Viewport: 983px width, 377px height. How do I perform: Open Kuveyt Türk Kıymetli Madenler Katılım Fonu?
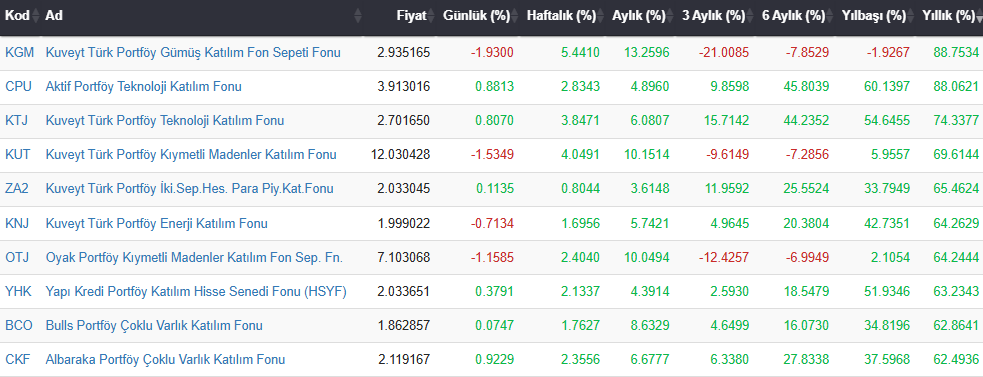click(x=191, y=154)
